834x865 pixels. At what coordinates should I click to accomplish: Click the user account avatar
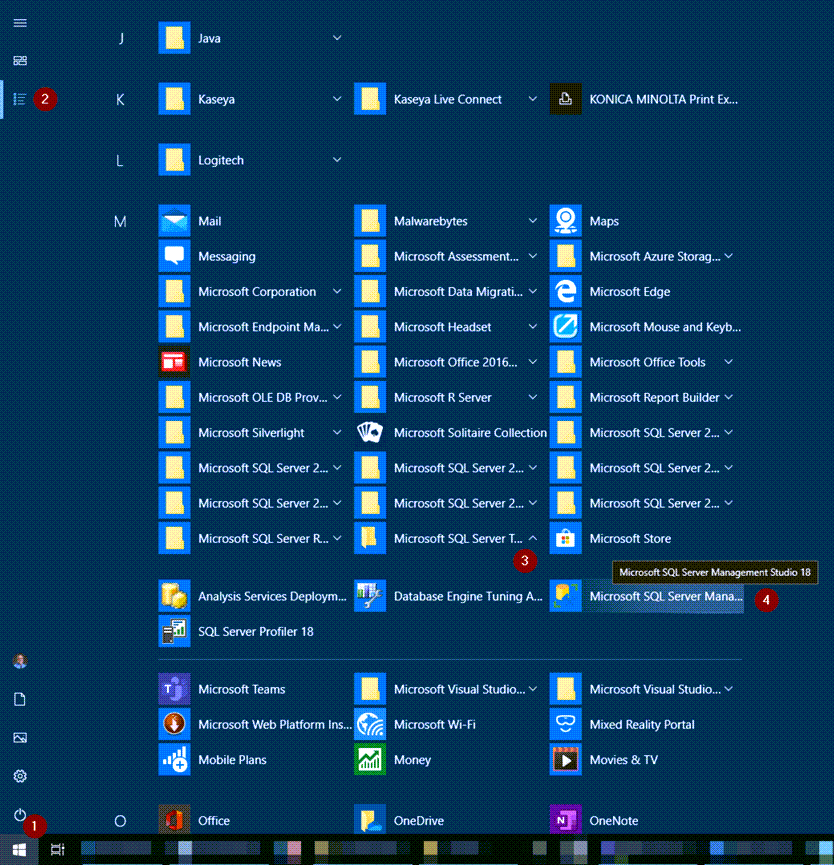click(x=20, y=661)
